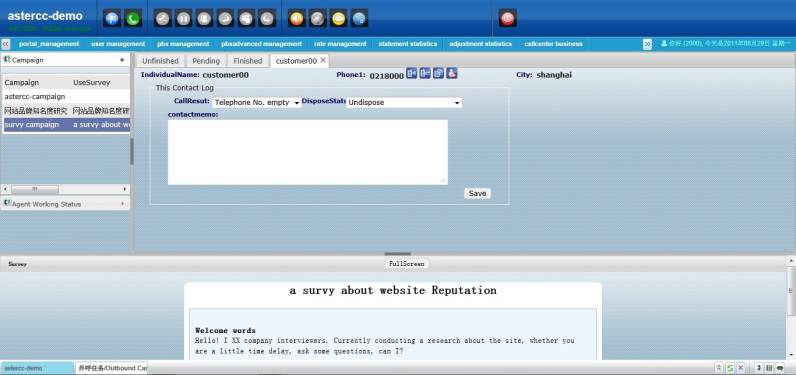Click the up-arrows icon in bottom bar
This screenshot has width=796, height=375.
[719, 368]
